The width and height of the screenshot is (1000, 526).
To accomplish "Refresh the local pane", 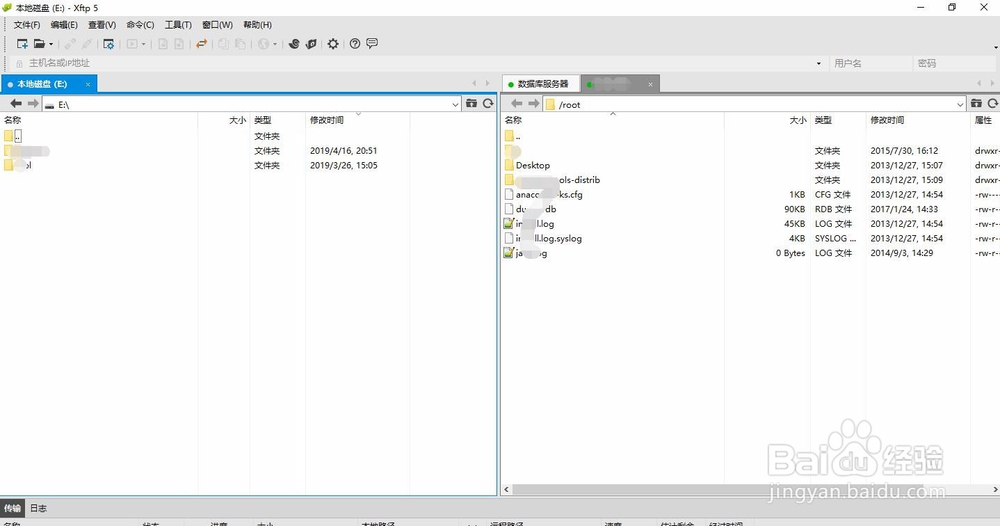I will (489, 103).
